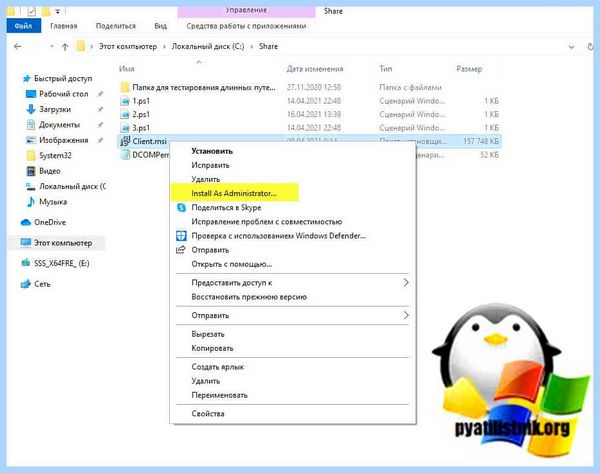This screenshot has width=600, height=473.
Task: Go up one folder level arrow
Action: pyautogui.click(x=65, y=47)
